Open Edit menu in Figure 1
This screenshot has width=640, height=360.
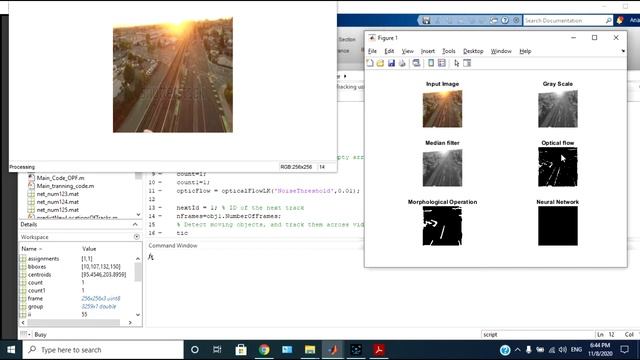(x=389, y=51)
